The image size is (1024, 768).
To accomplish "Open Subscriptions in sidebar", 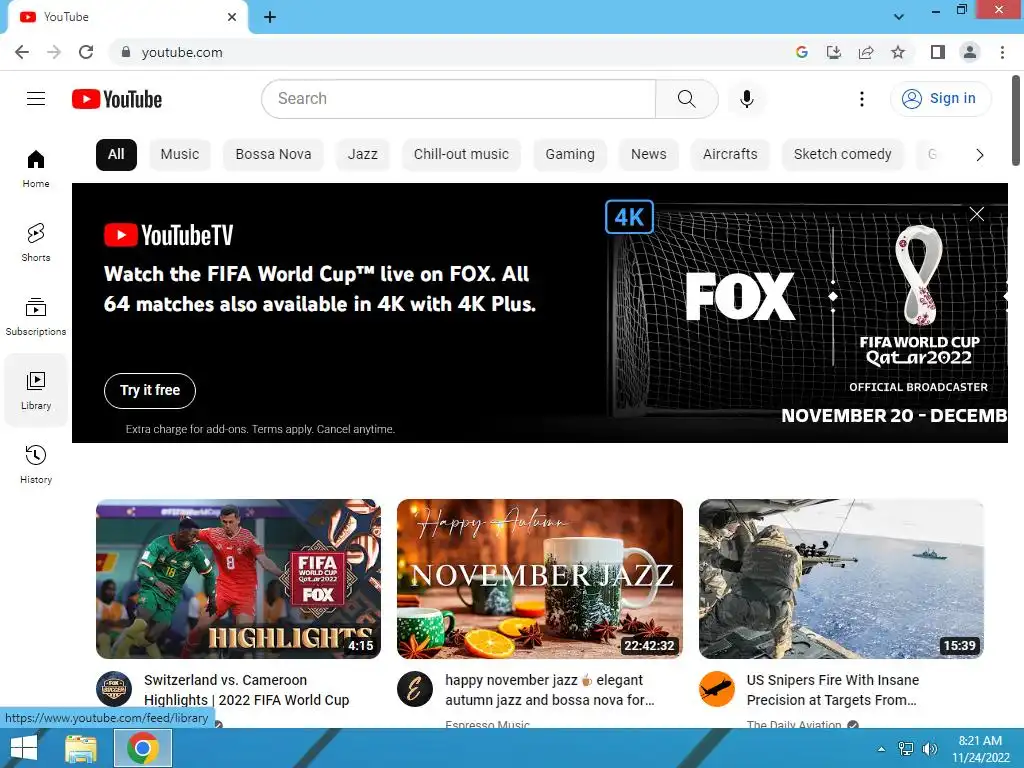I will point(36,317).
